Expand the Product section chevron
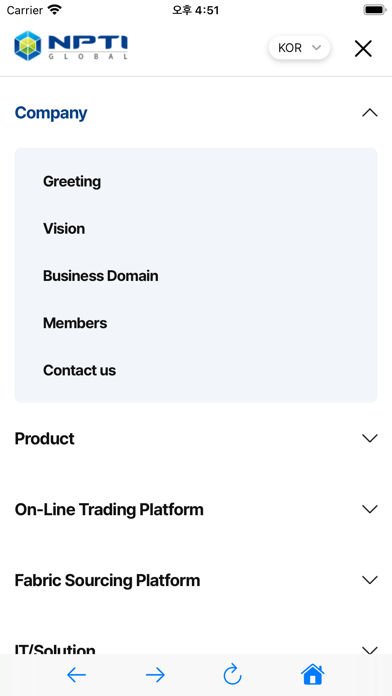Screen dimensions: 392x696 pos(369,438)
